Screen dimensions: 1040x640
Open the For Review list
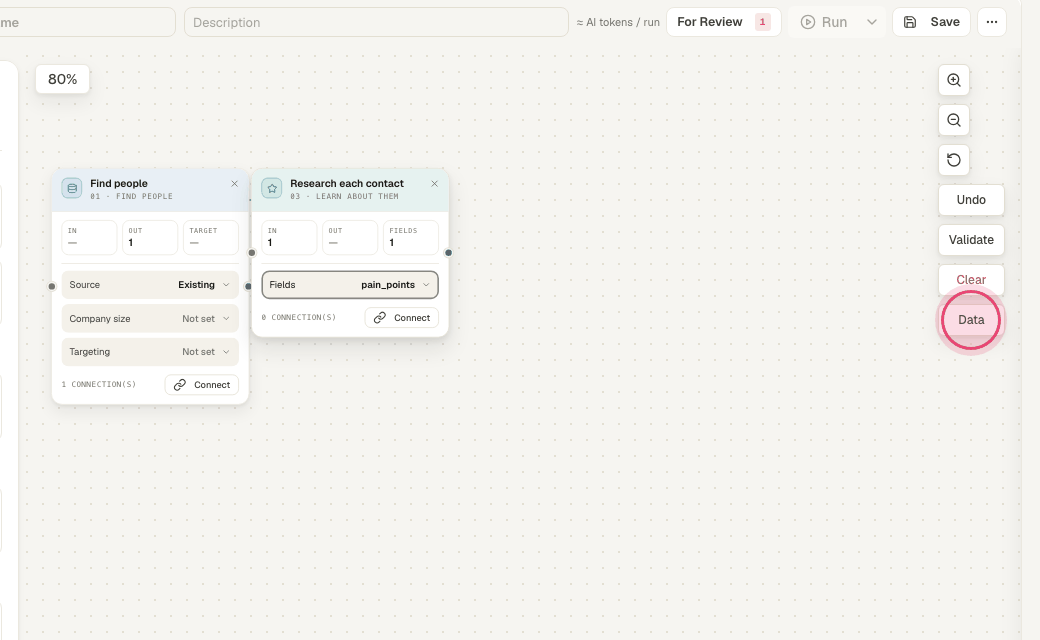pos(724,22)
